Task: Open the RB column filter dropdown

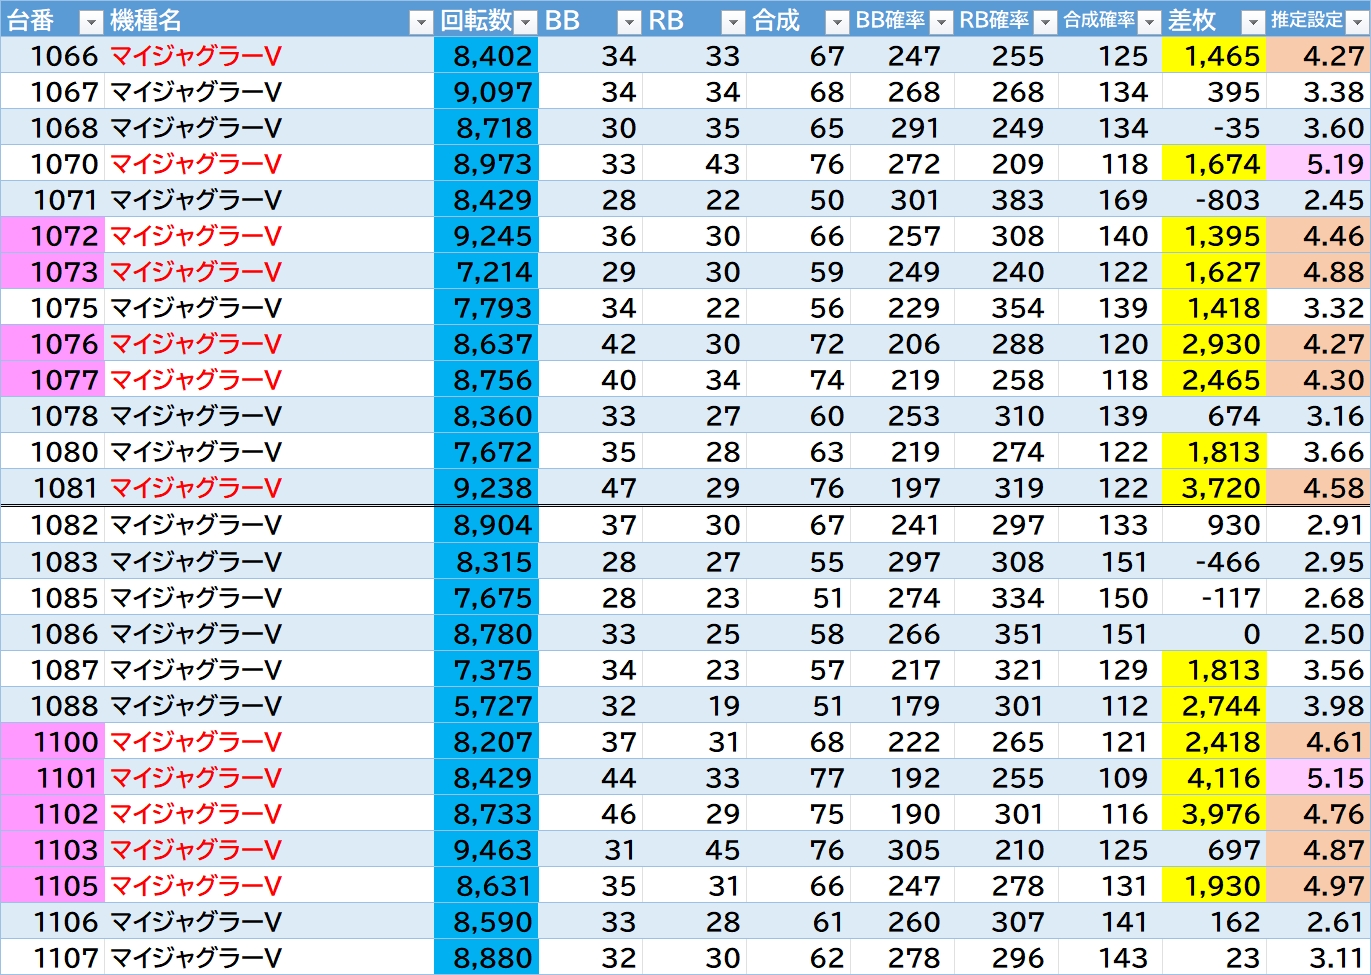Action: point(734,21)
